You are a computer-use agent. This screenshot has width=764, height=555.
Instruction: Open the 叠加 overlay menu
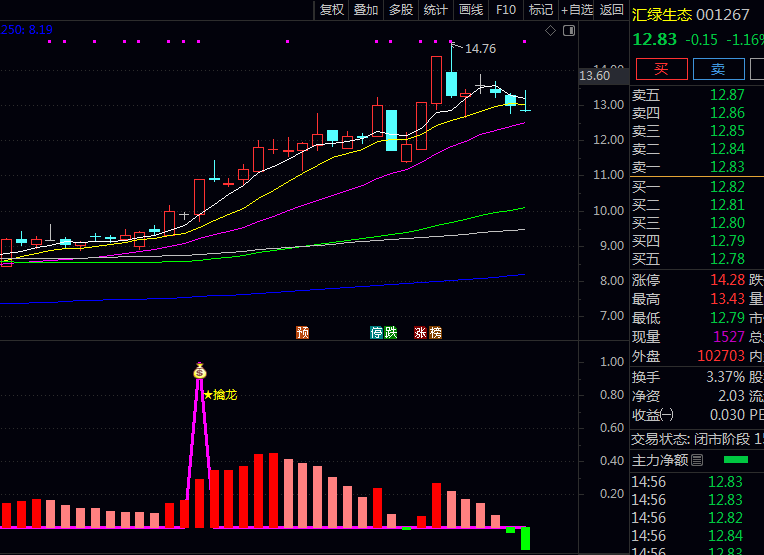(366, 10)
